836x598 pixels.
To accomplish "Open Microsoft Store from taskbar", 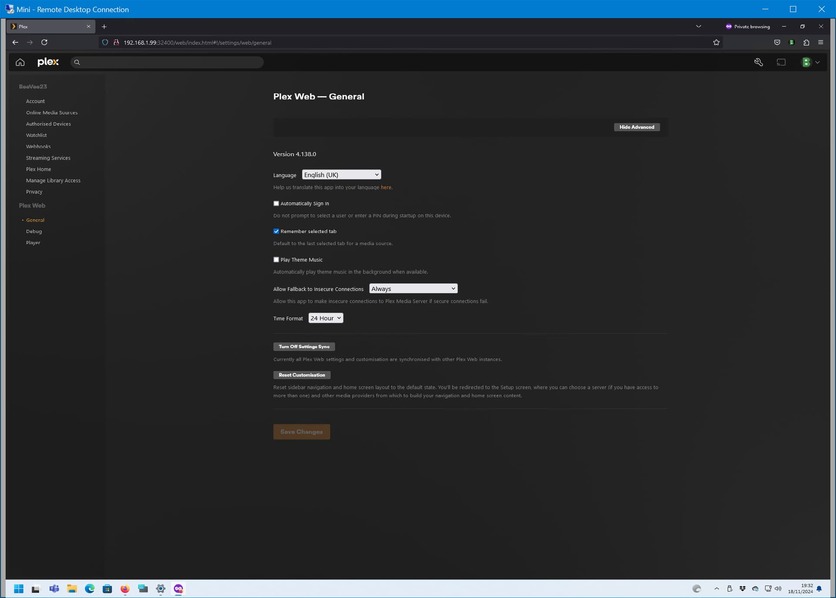I will [107, 589].
